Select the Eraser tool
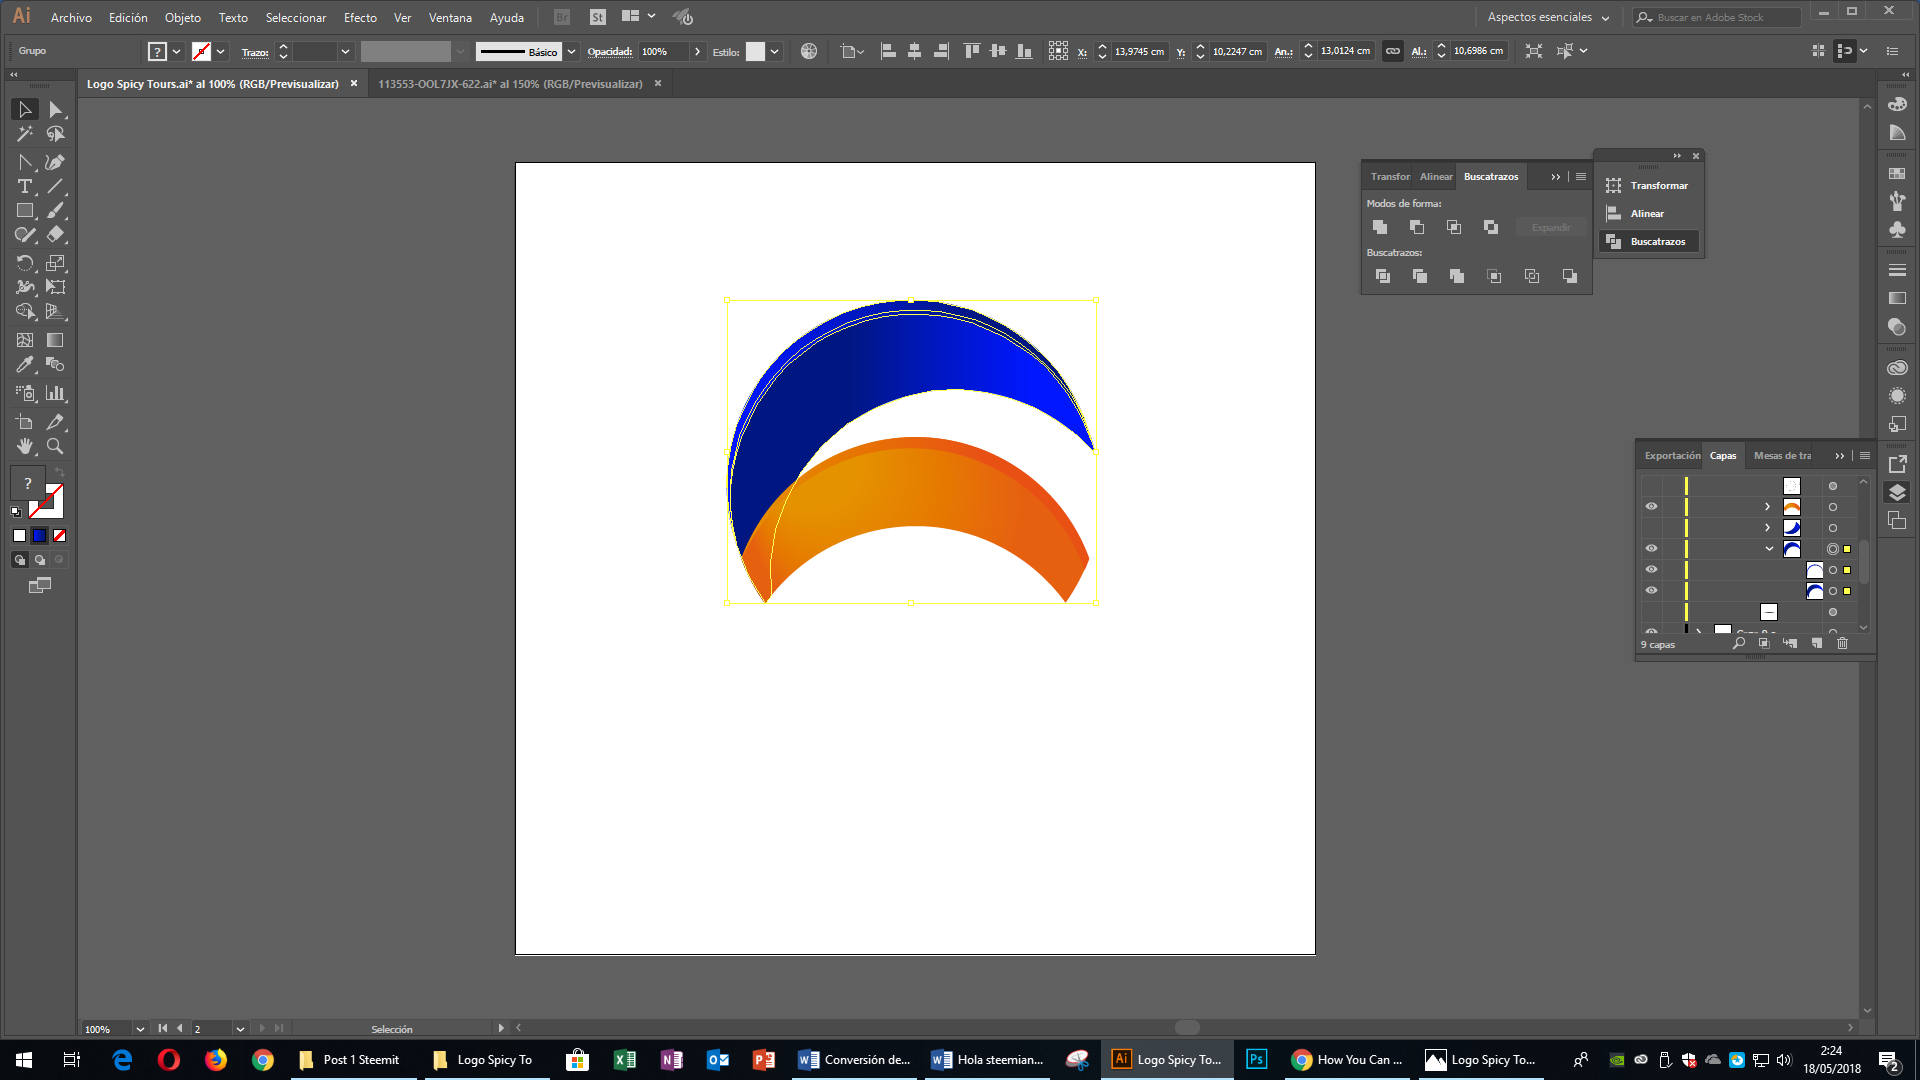This screenshot has height=1080, width=1920. pos(56,235)
